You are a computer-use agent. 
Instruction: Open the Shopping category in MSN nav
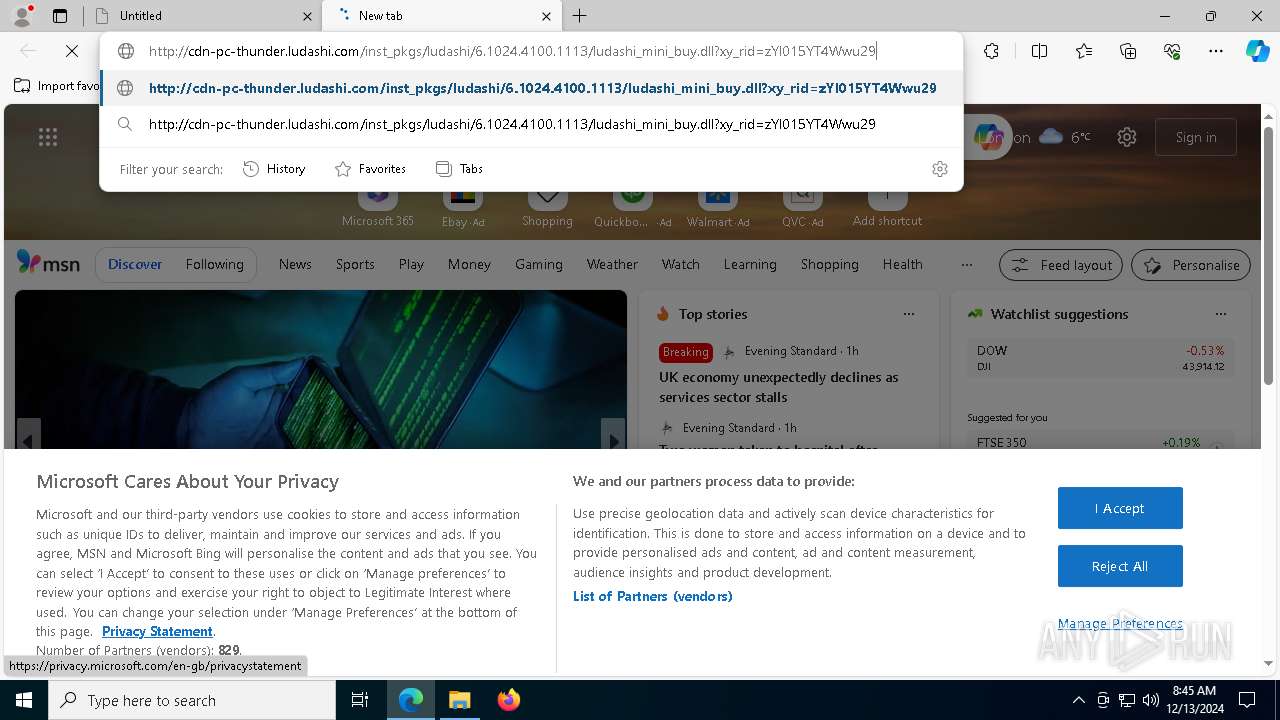pyautogui.click(x=830, y=264)
